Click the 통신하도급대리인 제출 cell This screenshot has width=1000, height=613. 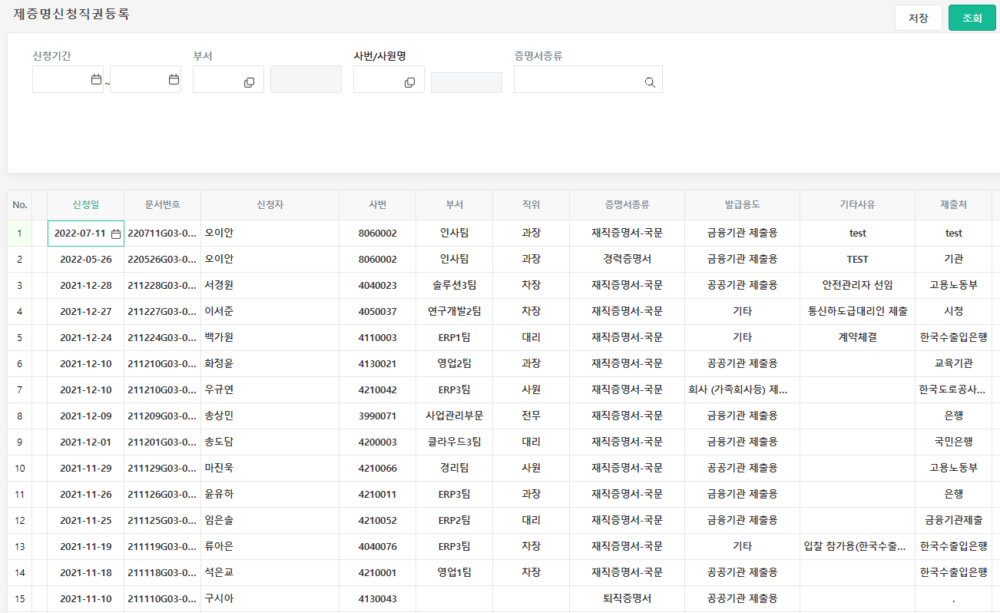click(857, 311)
